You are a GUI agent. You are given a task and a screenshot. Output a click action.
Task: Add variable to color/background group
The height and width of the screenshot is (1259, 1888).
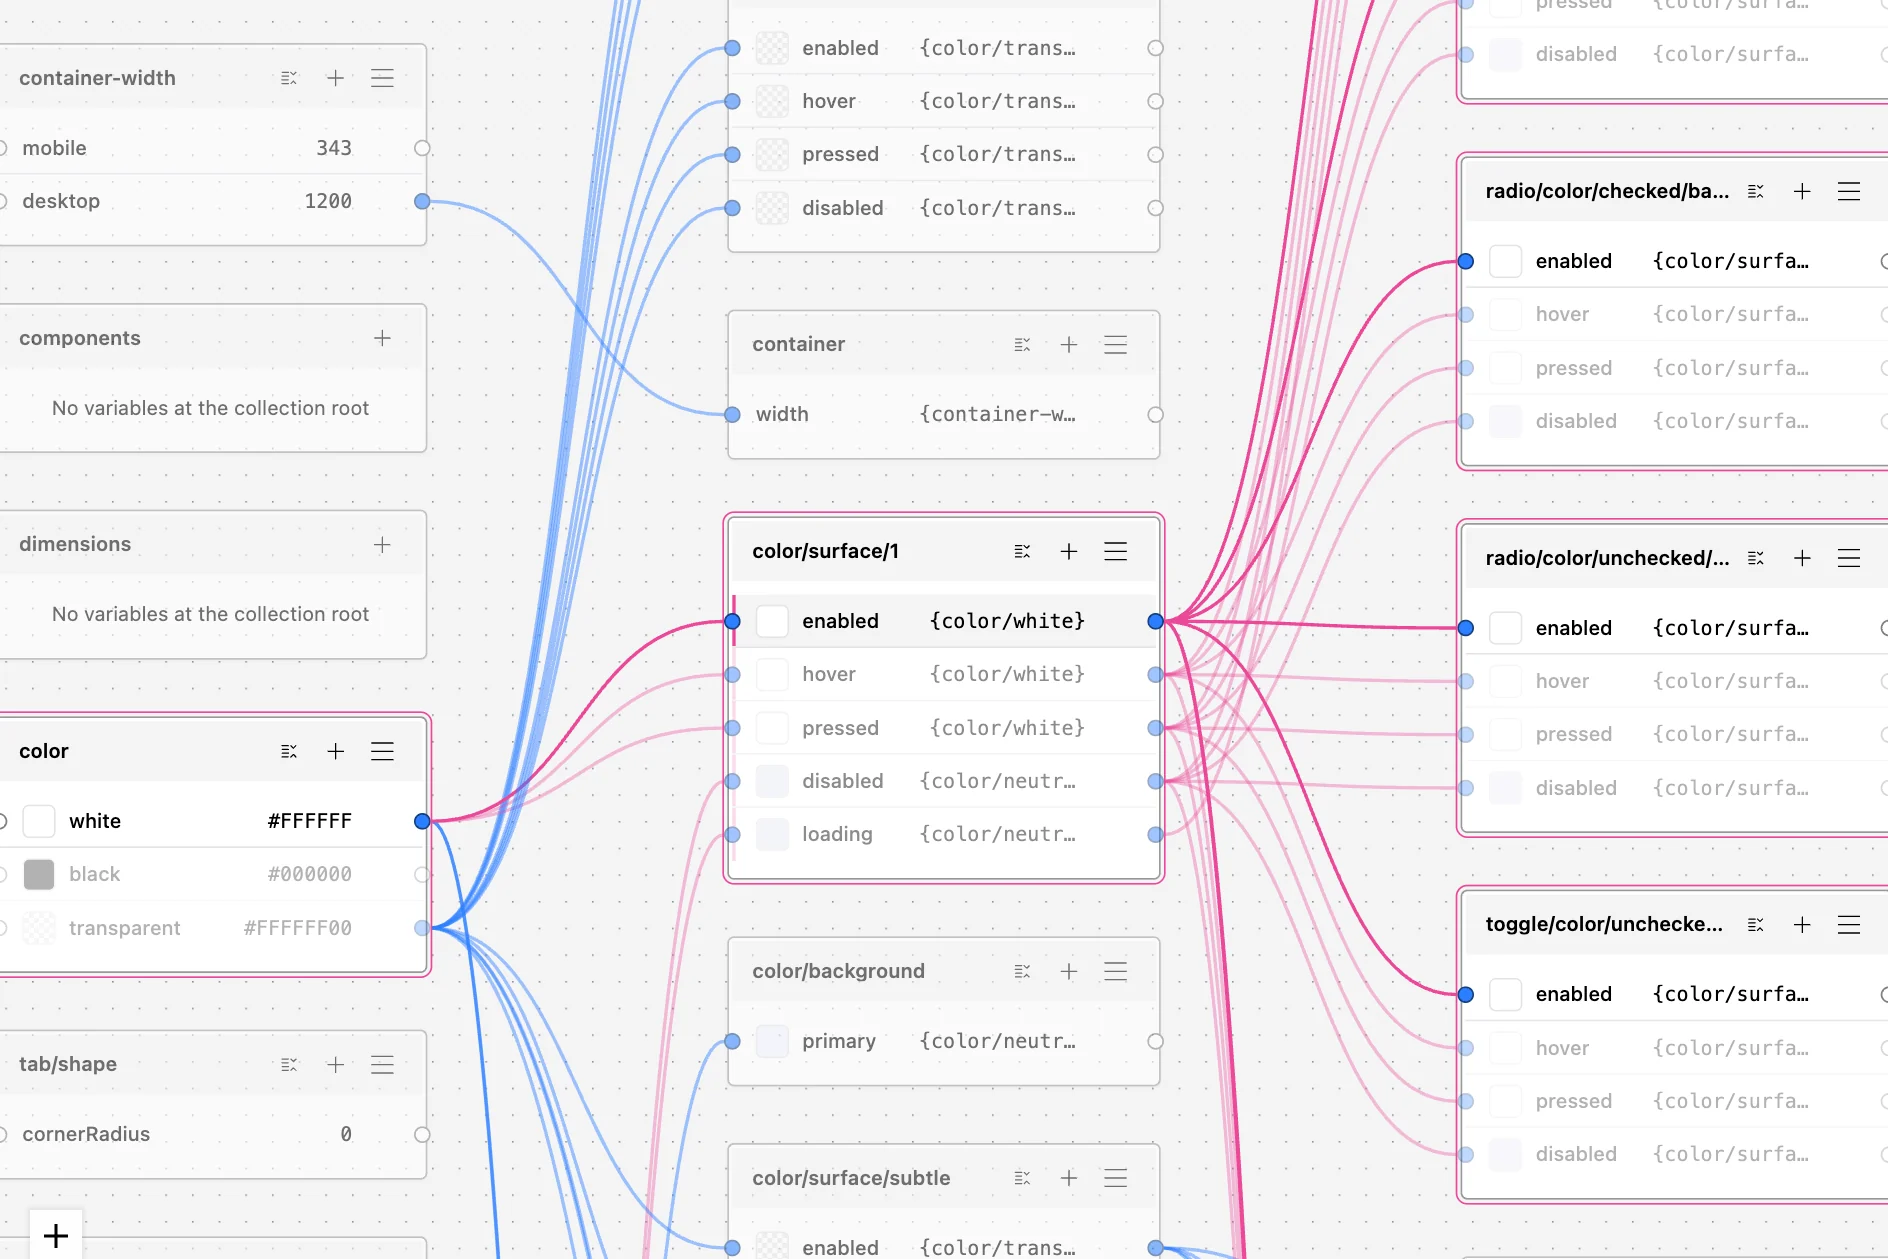point(1069,971)
